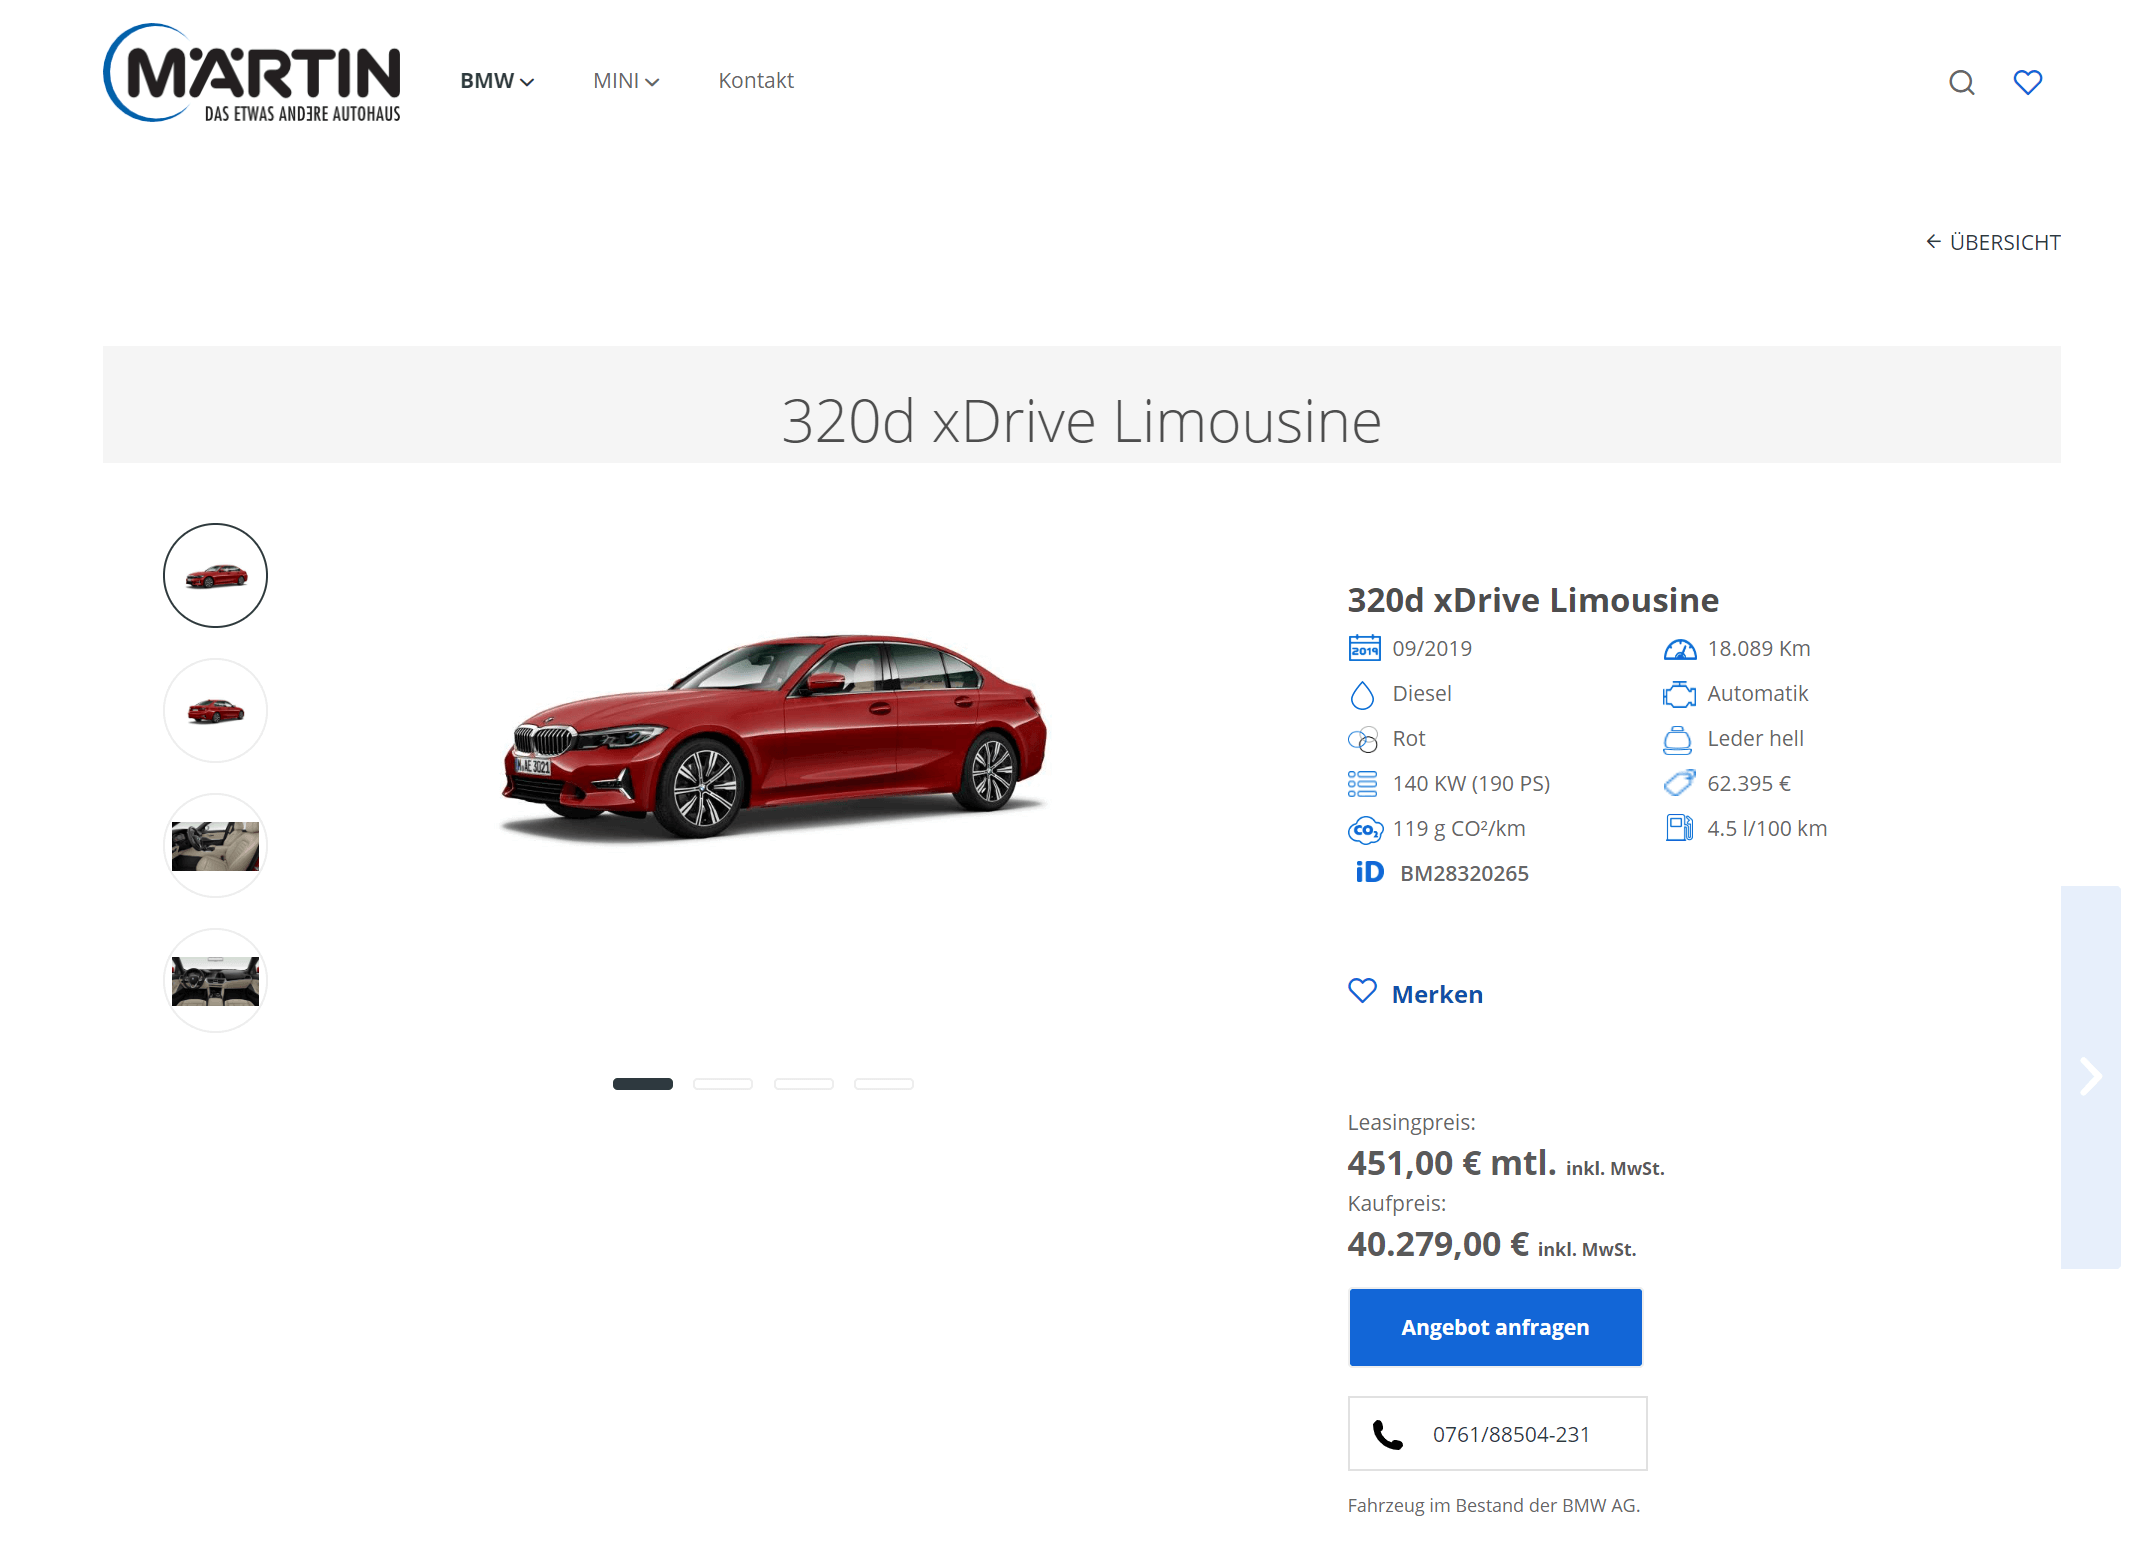Click the mileage speedometer icon
The height and width of the screenshot is (1546, 2154).
1680,649
